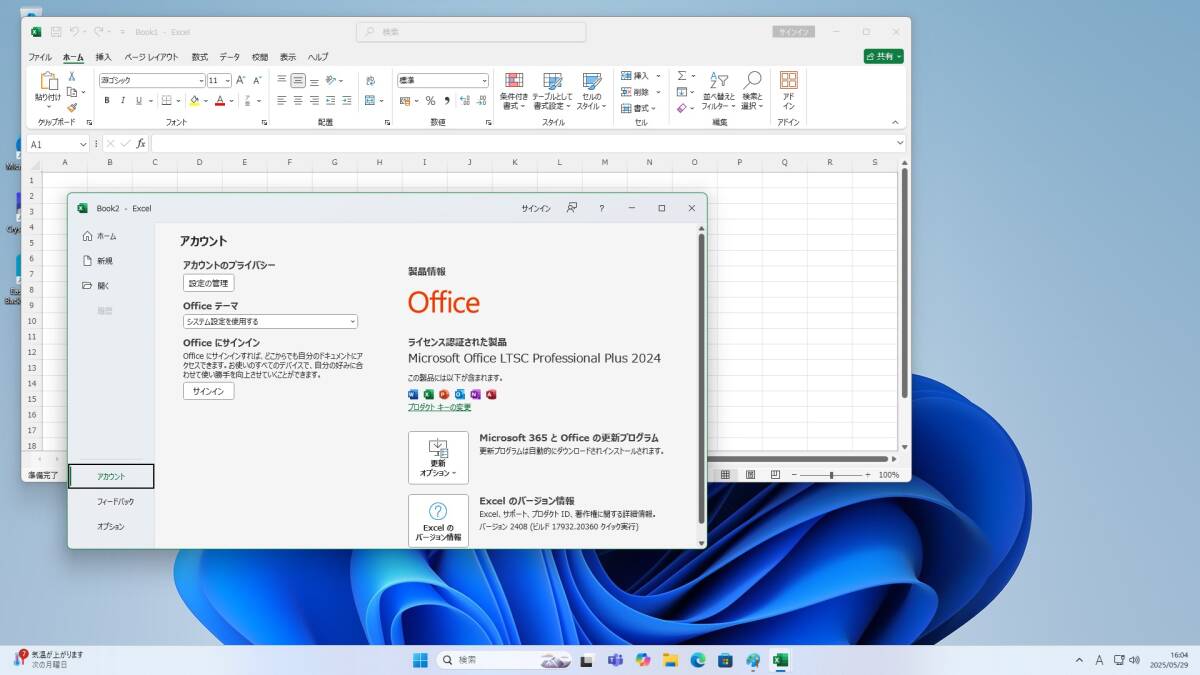Click the Share (共有) button in Book1
Image resolution: width=1200 pixels, height=675 pixels.
(884, 57)
